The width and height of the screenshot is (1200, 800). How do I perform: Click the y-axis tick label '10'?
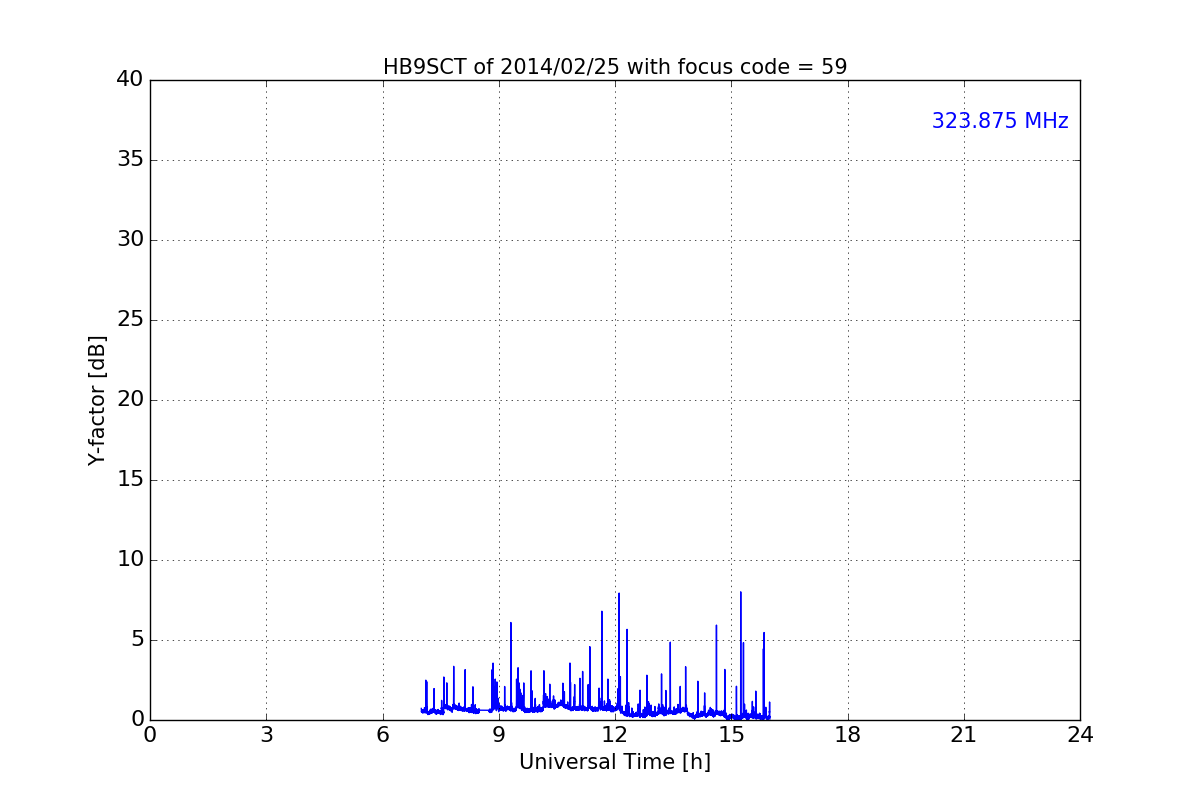[130, 560]
